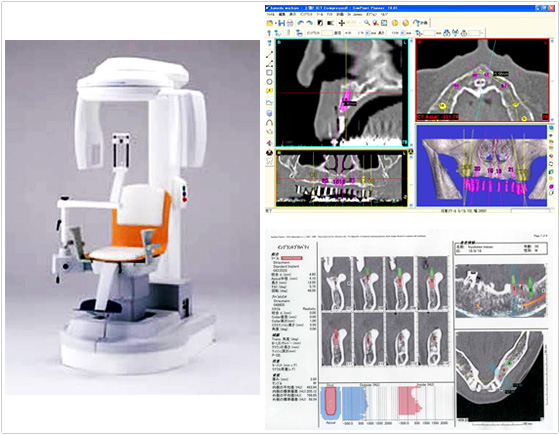Select the panoramic curve (arch) tool
This screenshot has height=435, width=560.
(x=269, y=122)
